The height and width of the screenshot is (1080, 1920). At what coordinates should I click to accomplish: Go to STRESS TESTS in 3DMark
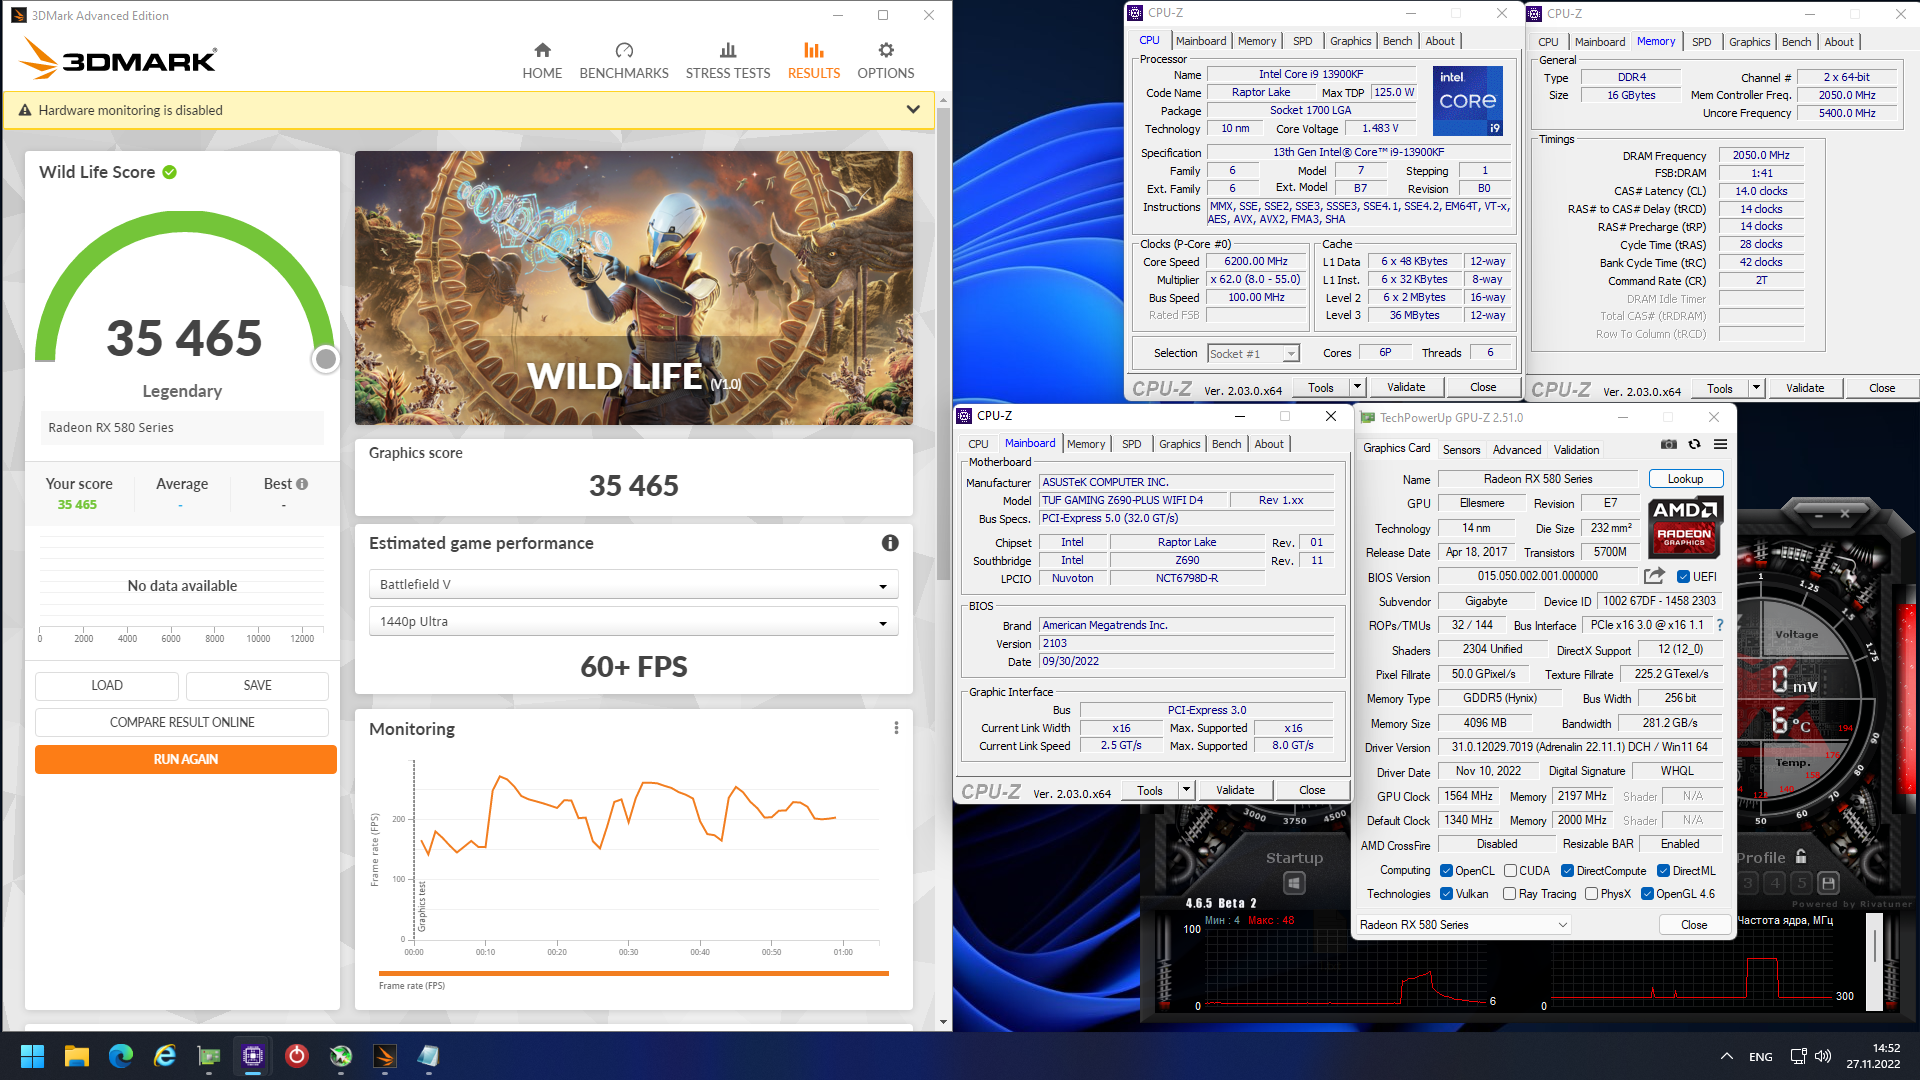(x=728, y=60)
